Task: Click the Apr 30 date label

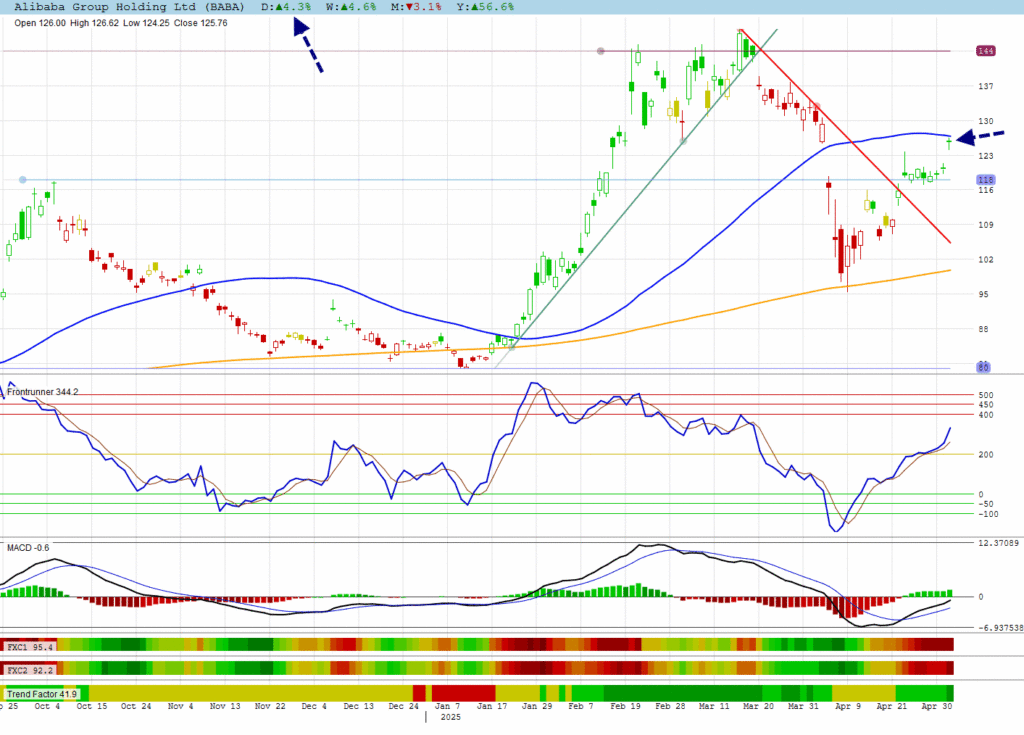Action: click(x=936, y=706)
